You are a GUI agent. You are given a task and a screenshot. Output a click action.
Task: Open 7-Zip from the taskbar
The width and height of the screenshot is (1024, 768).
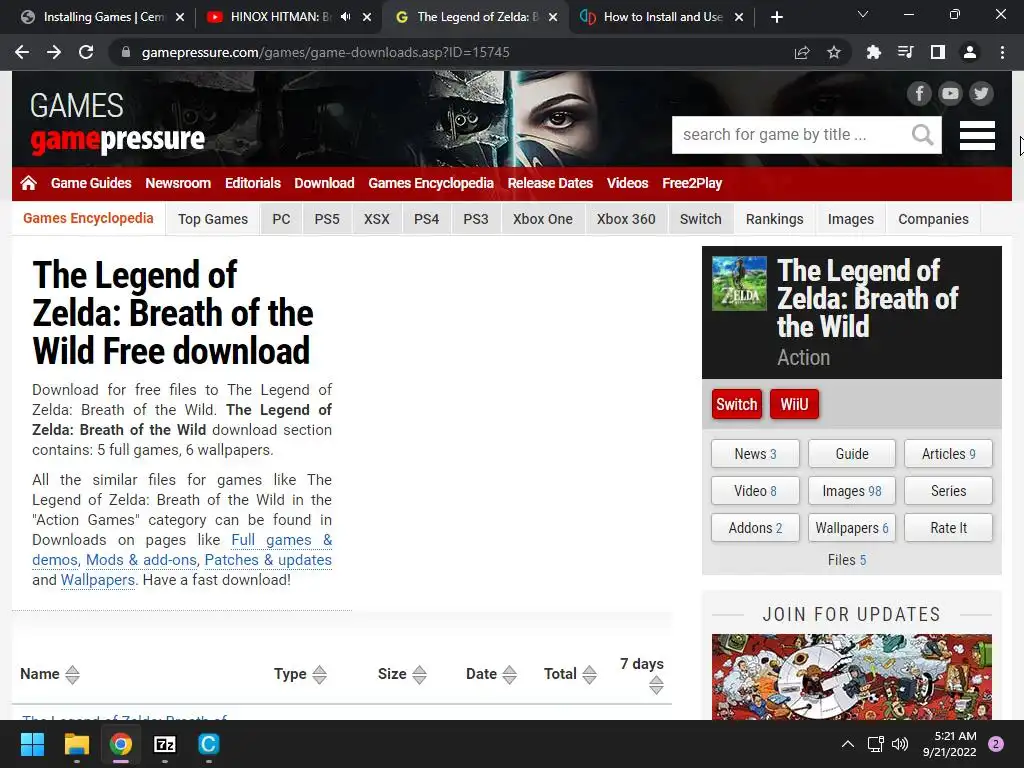[x=165, y=744]
